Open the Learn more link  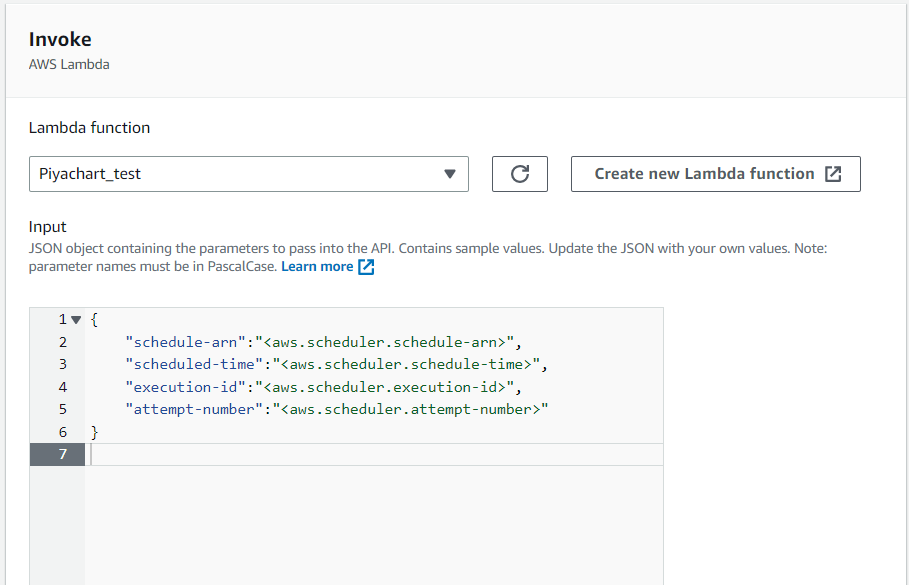[317, 267]
